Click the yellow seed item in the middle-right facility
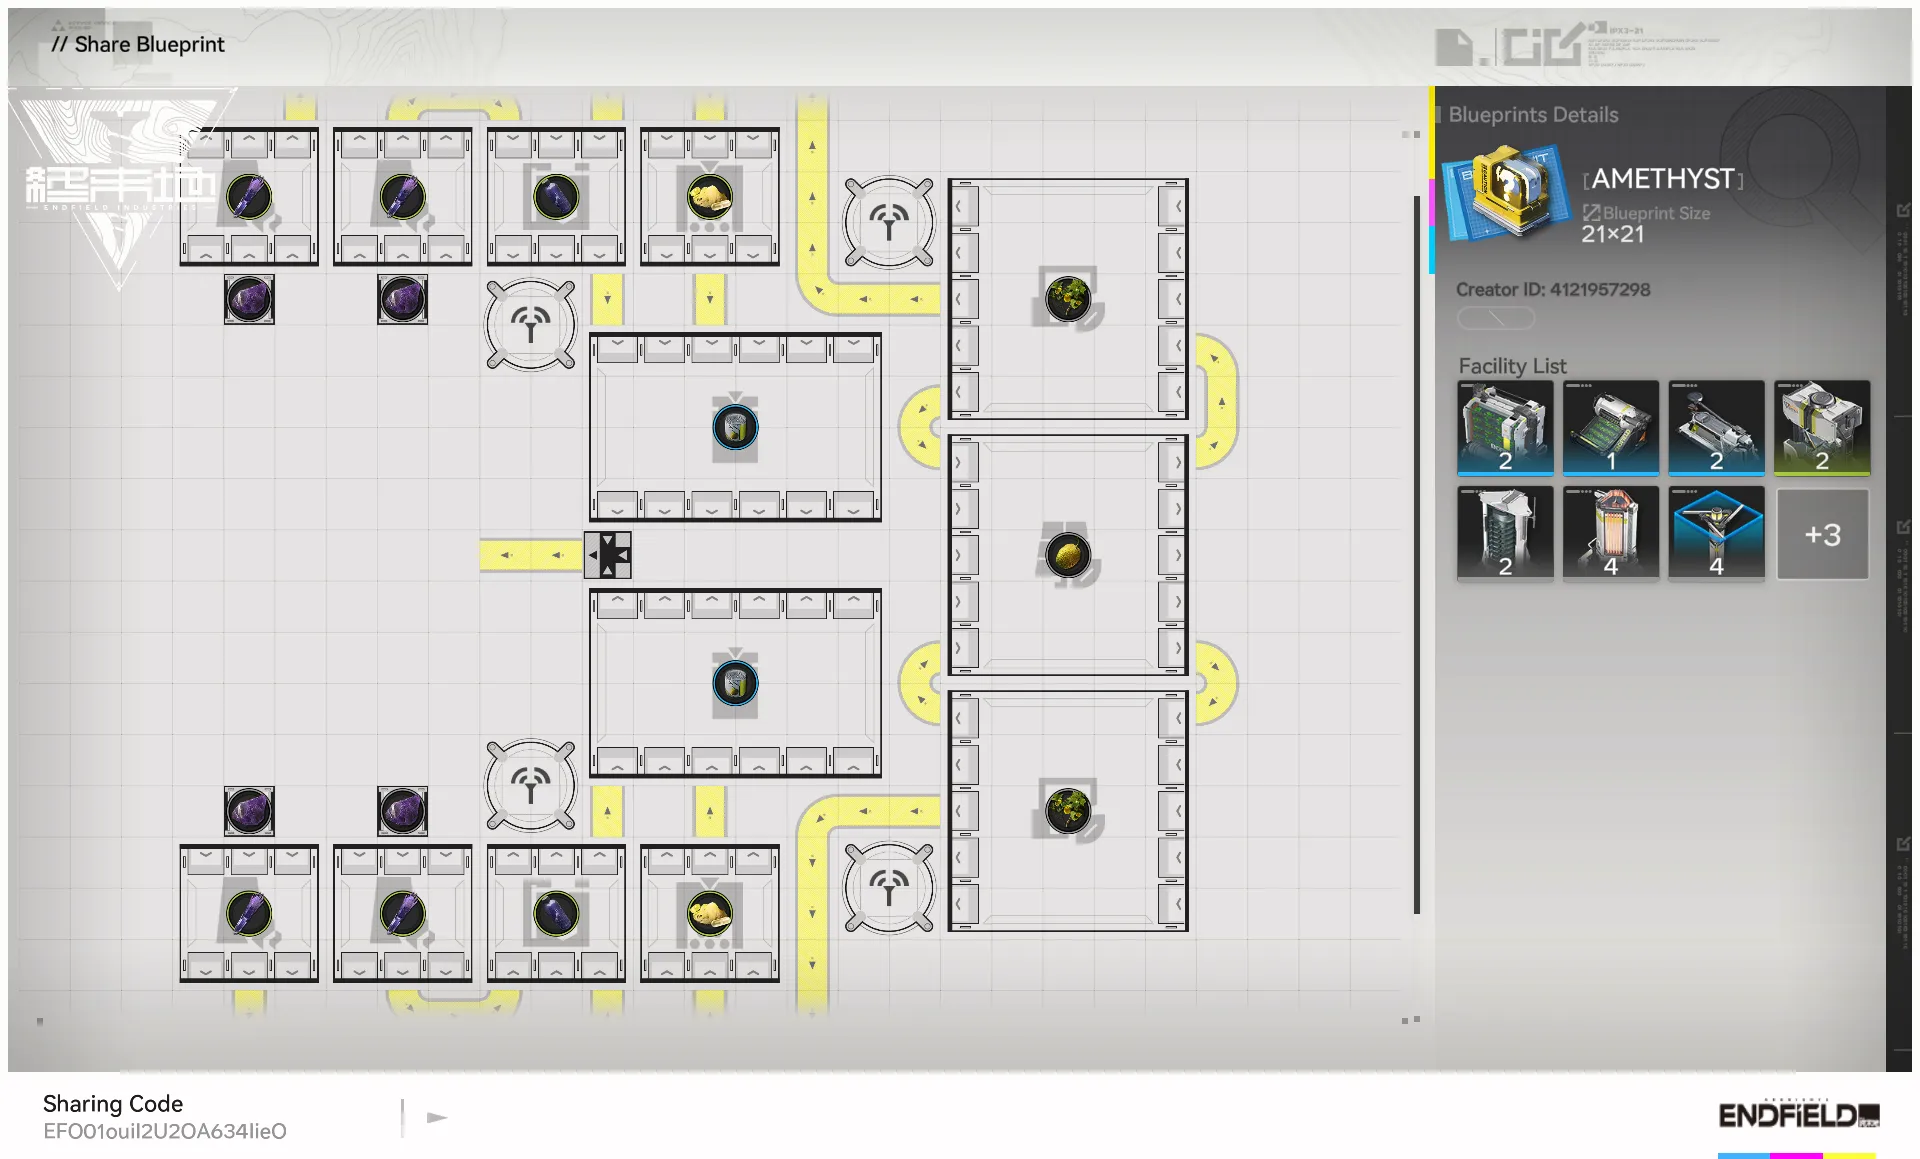The height and width of the screenshot is (1159, 1920). (x=1068, y=555)
